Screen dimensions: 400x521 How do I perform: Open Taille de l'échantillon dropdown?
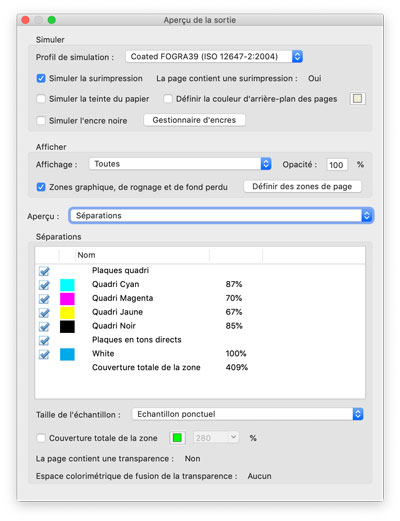coord(247,414)
